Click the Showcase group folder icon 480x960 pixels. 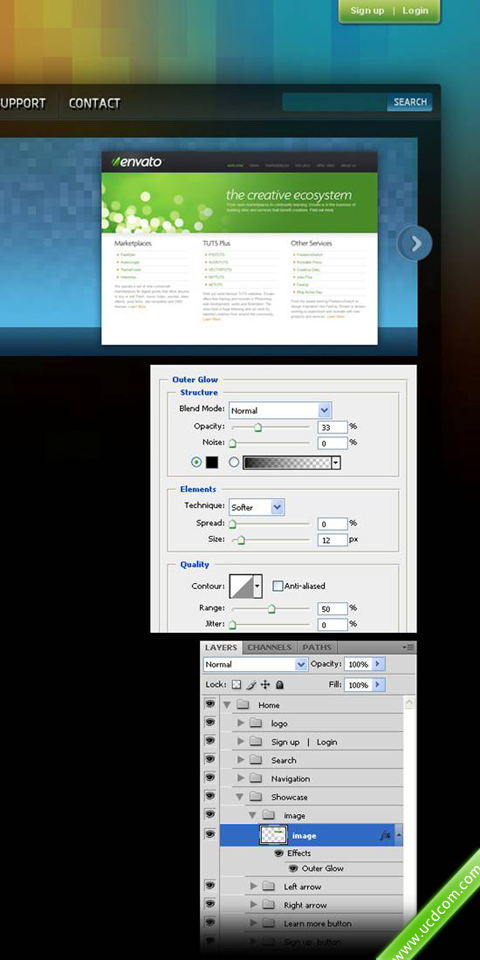[256, 797]
